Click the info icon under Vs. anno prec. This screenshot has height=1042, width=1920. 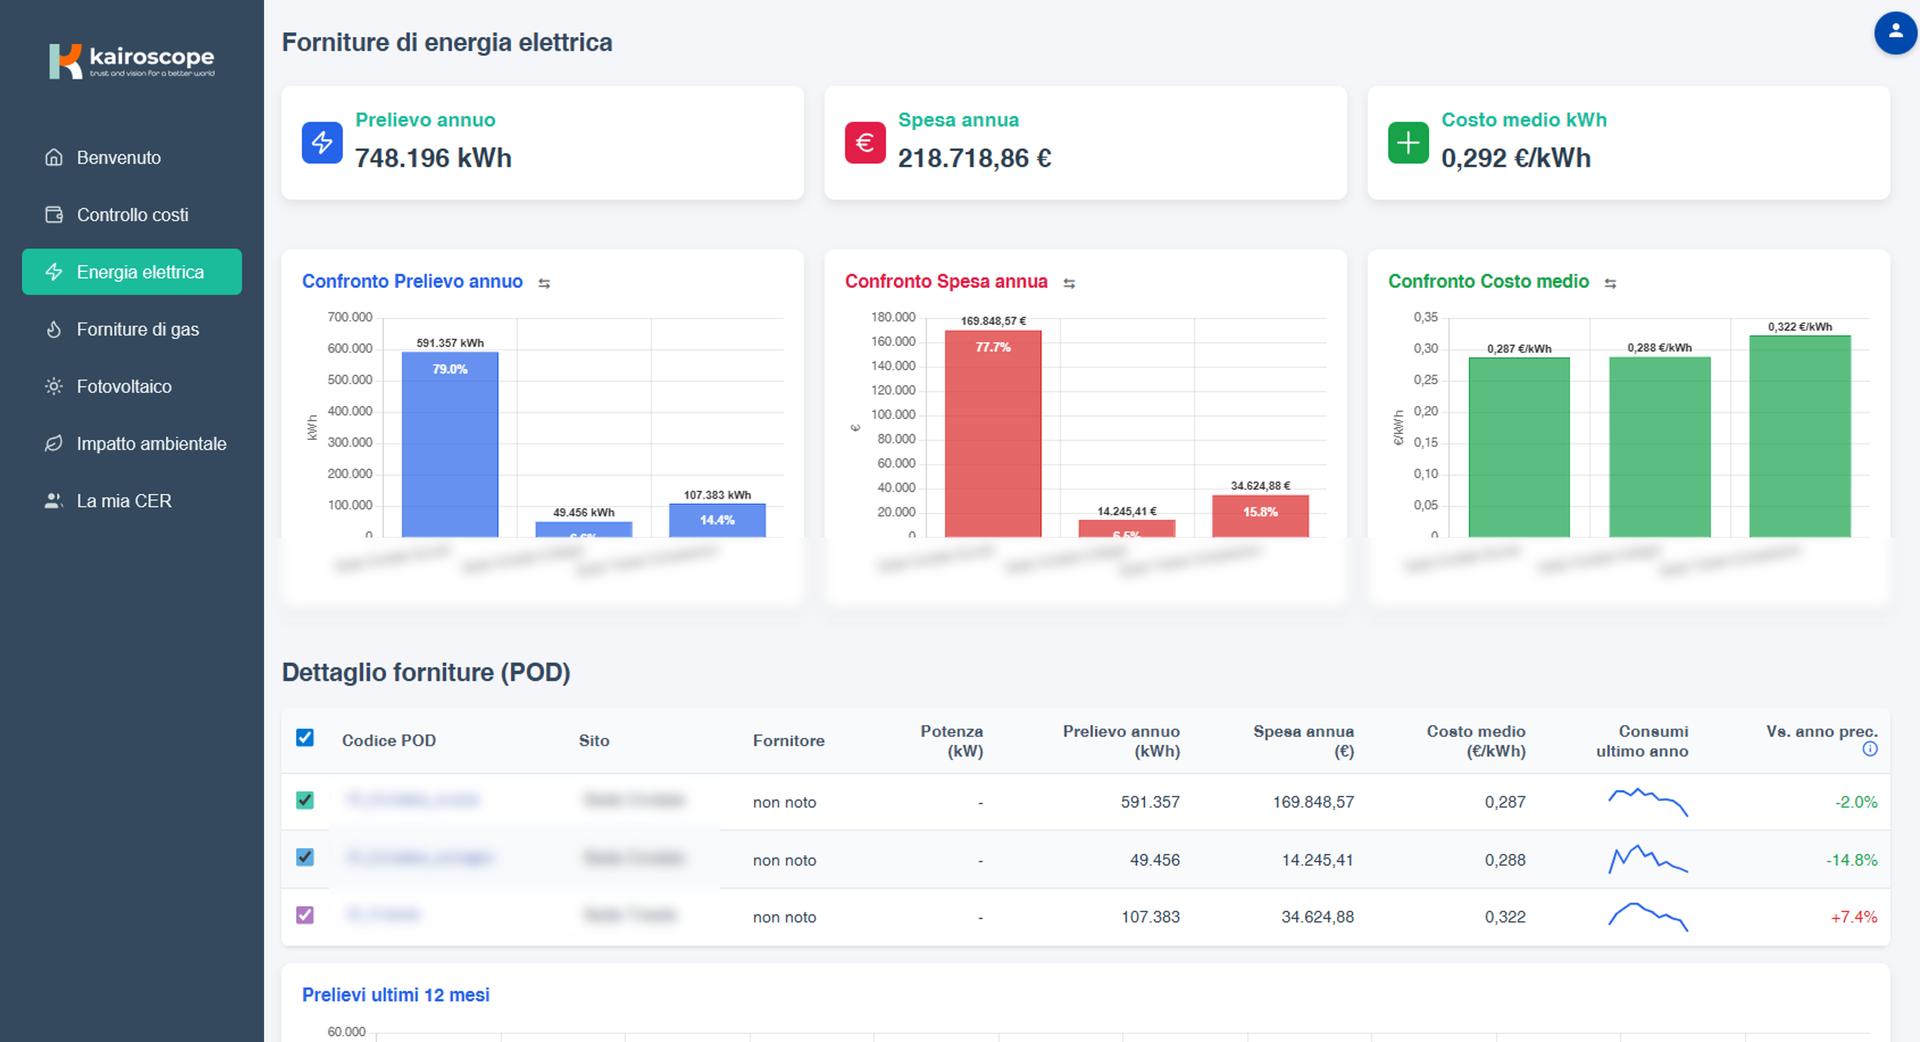point(1870,750)
